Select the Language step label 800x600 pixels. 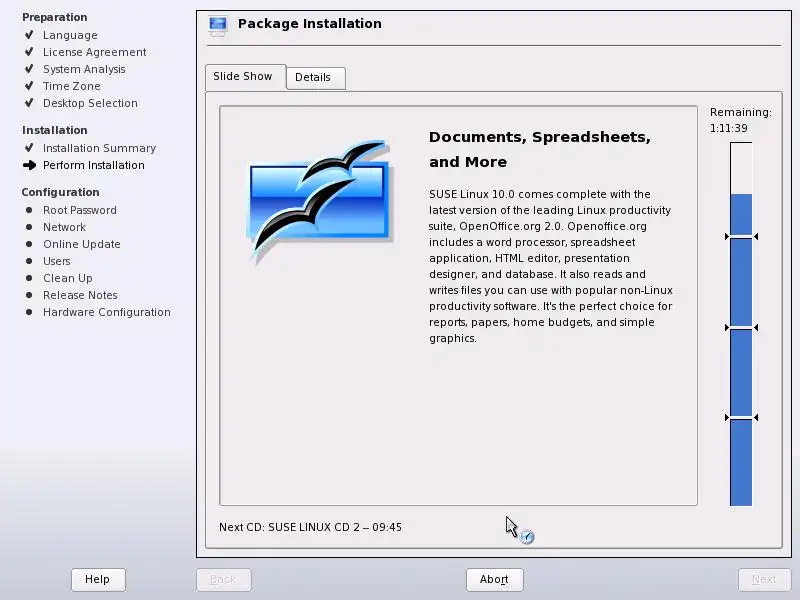tap(70, 35)
